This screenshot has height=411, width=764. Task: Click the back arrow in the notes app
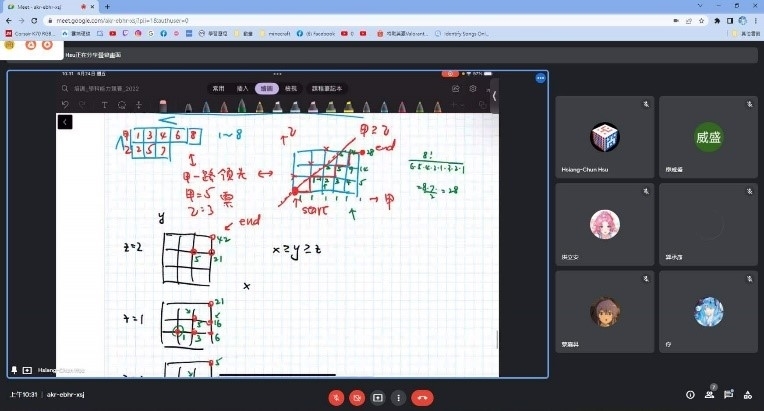click(x=65, y=122)
